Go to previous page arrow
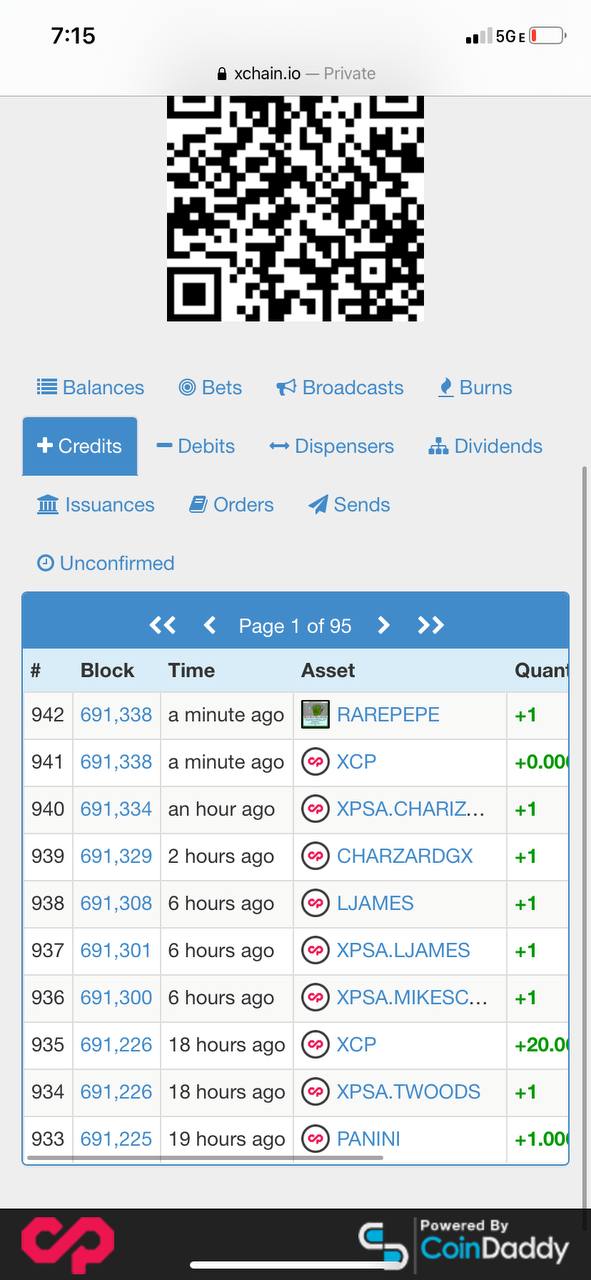This screenshot has height=1280, width=591. click(x=209, y=625)
